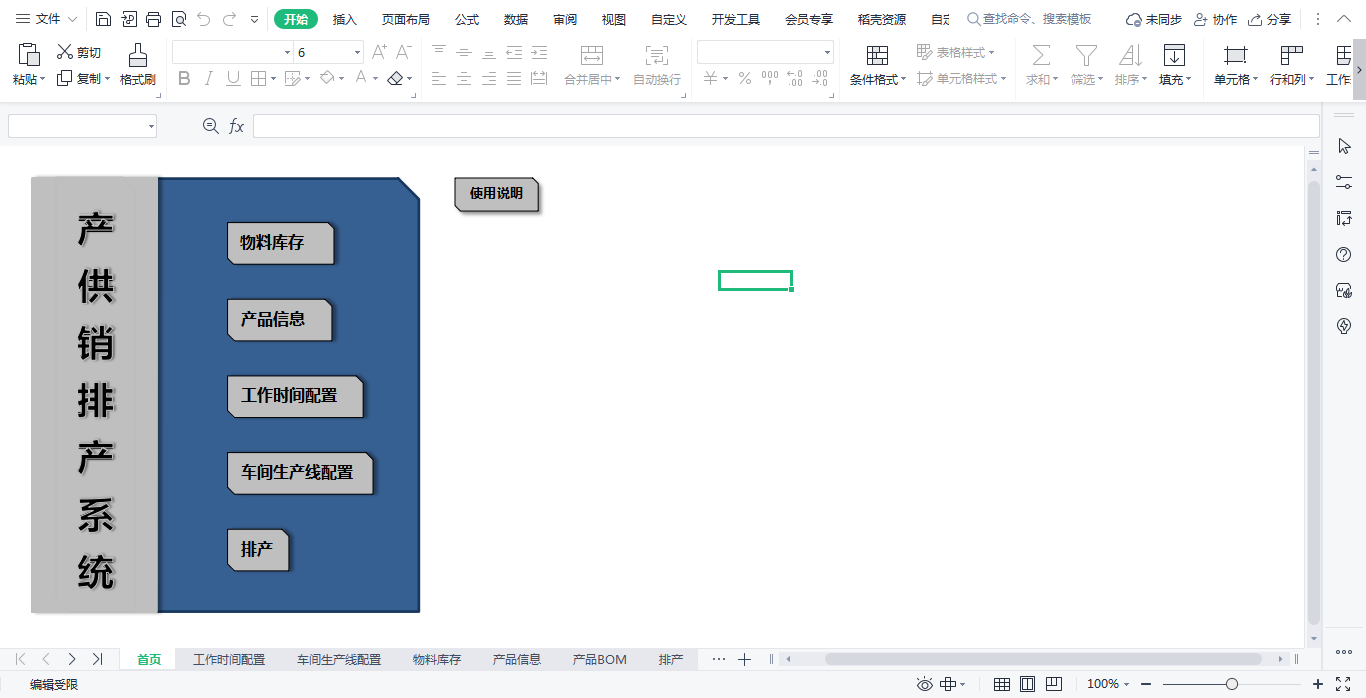Open the 插入 ribbon tab
Viewport: 1366px width, 698px height.
(x=345, y=19)
